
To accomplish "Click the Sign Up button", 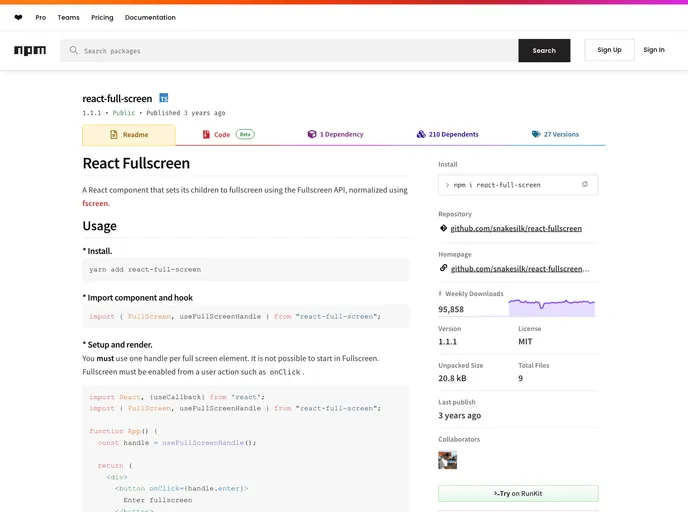I will [609, 50].
